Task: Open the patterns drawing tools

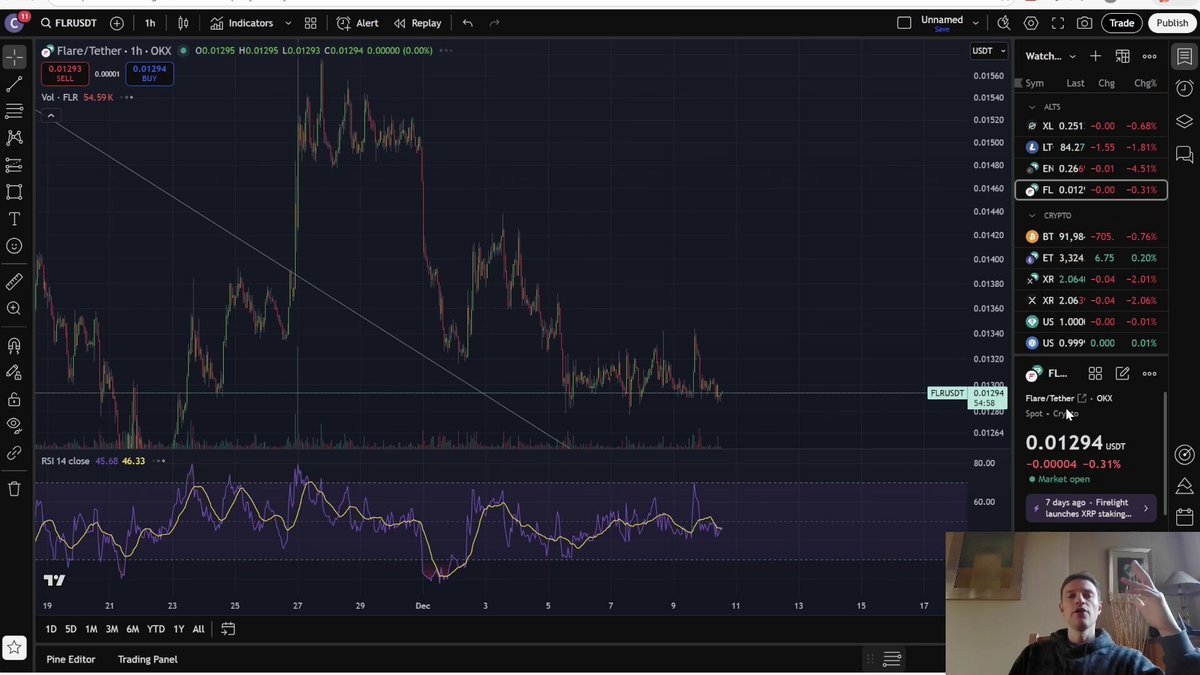Action: point(14,138)
